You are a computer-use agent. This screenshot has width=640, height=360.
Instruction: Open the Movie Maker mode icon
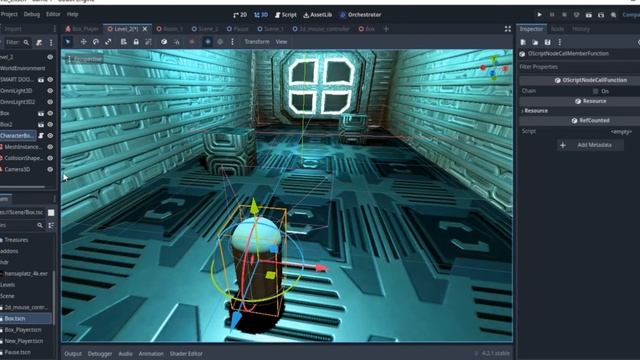(613, 15)
